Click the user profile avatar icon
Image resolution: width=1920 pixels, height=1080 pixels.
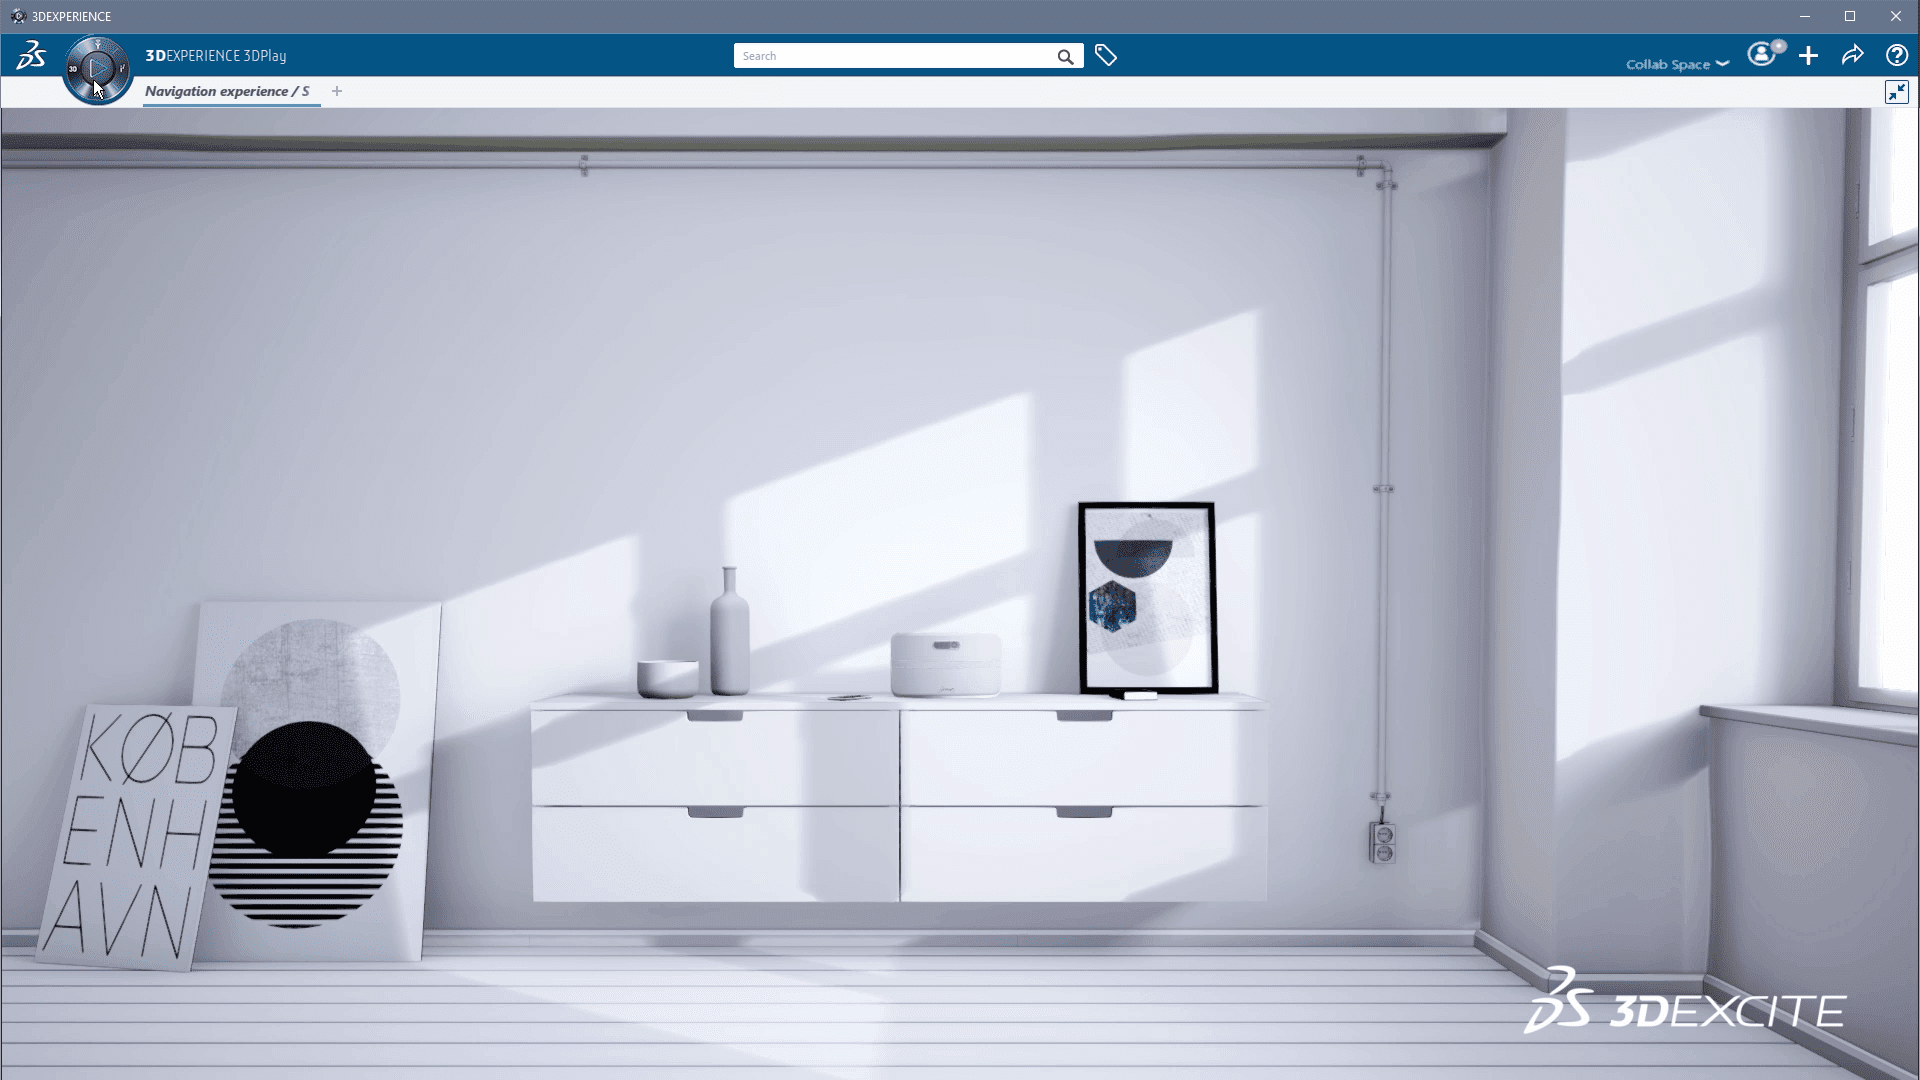coord(1763,55)
